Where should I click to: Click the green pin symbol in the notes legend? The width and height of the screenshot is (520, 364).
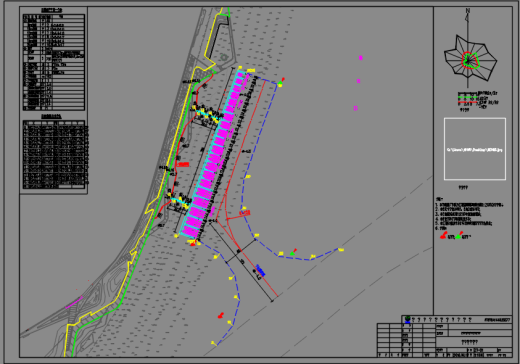459,235
